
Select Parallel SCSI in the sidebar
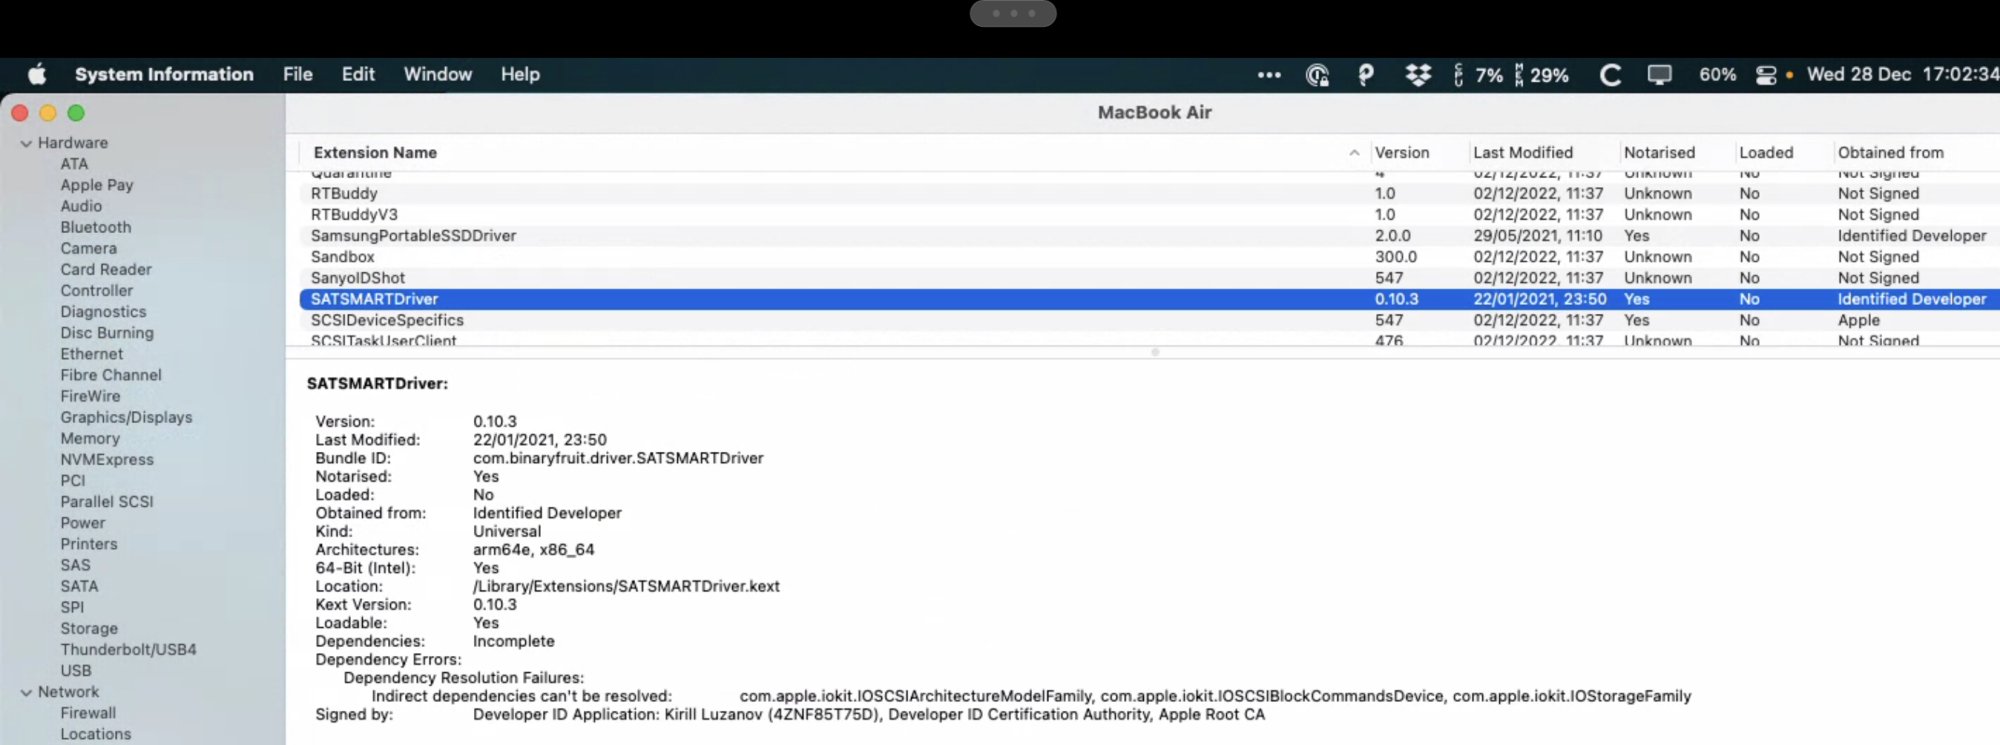click(x=107, y=501)
